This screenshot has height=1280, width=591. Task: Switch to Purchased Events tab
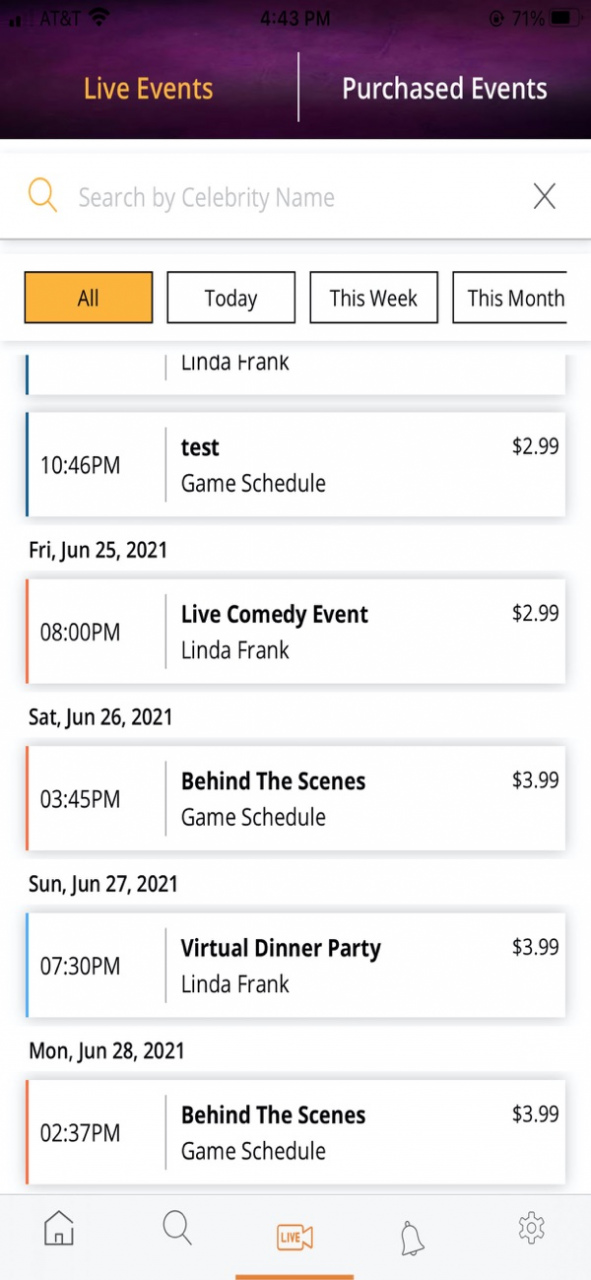444,88
